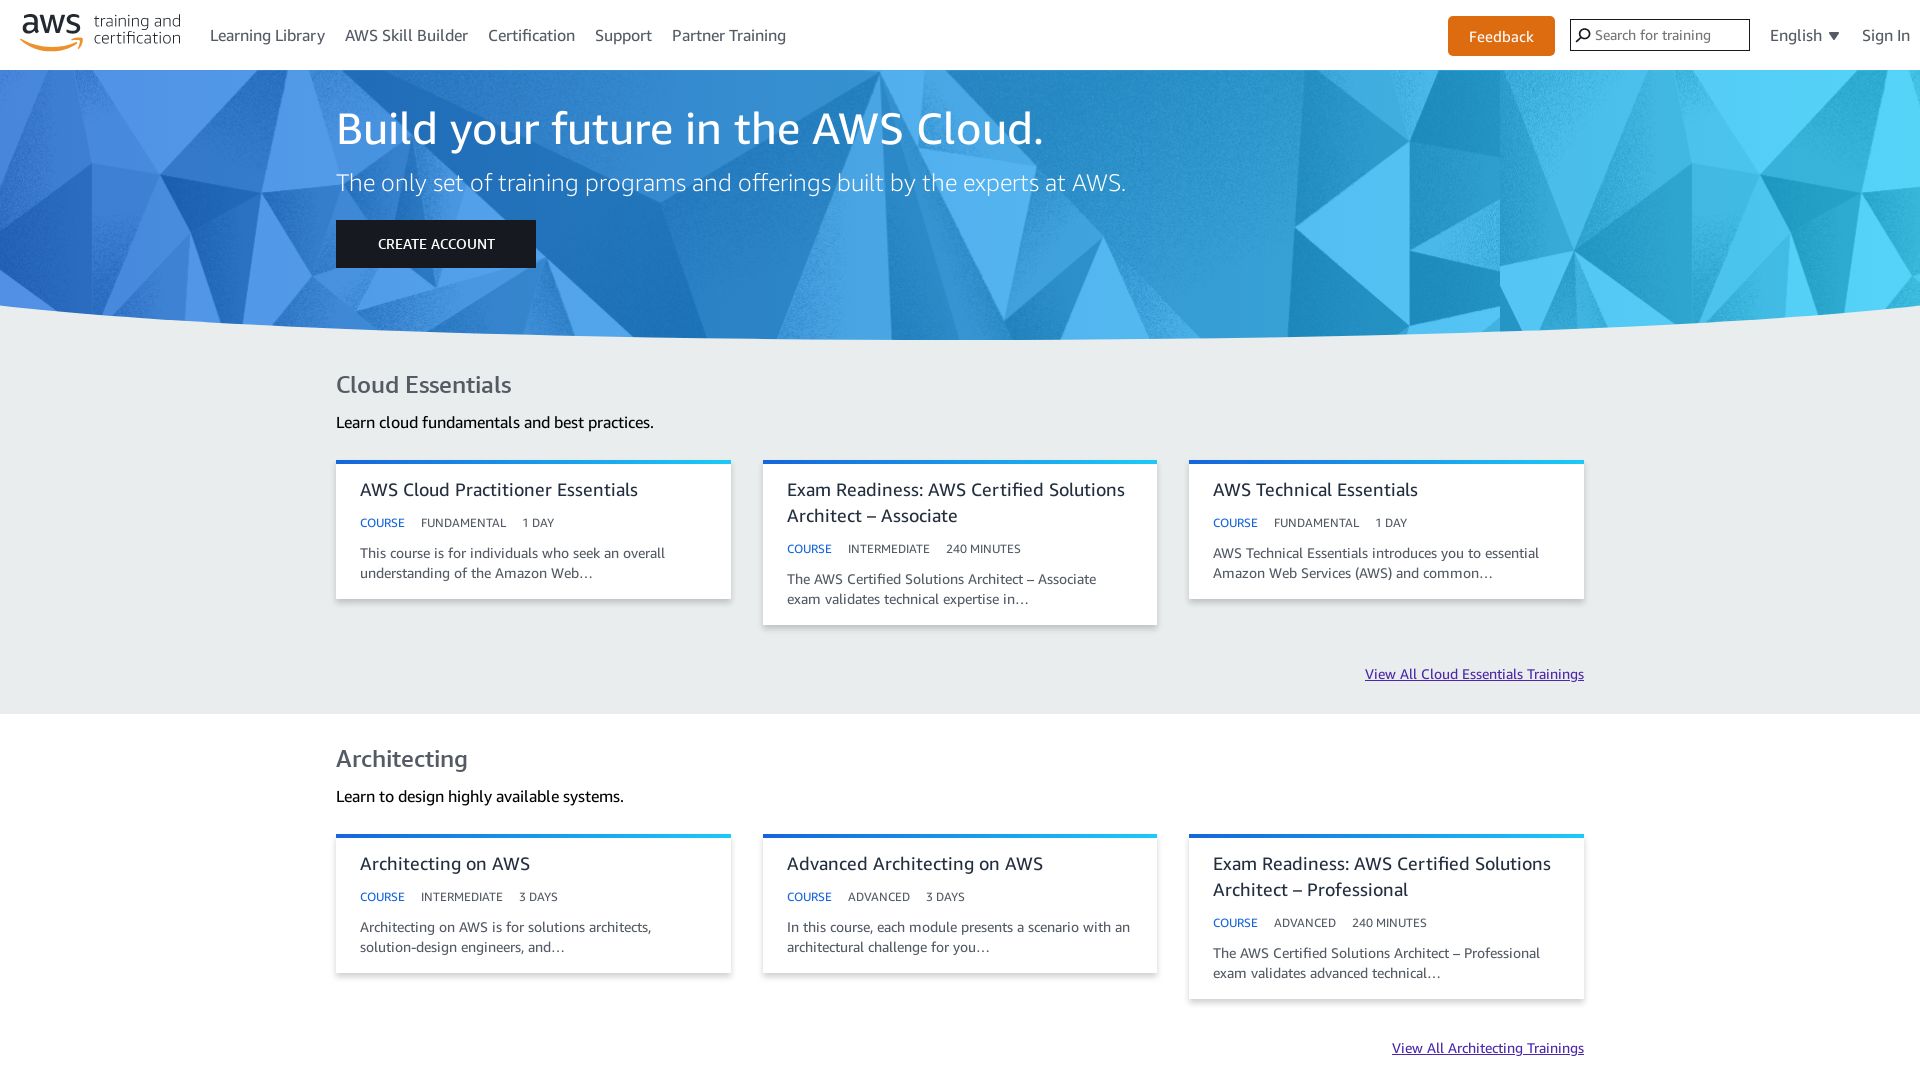1920x1080 pixels.
Task: Open Partner Training
Action: tap(728, 35)
